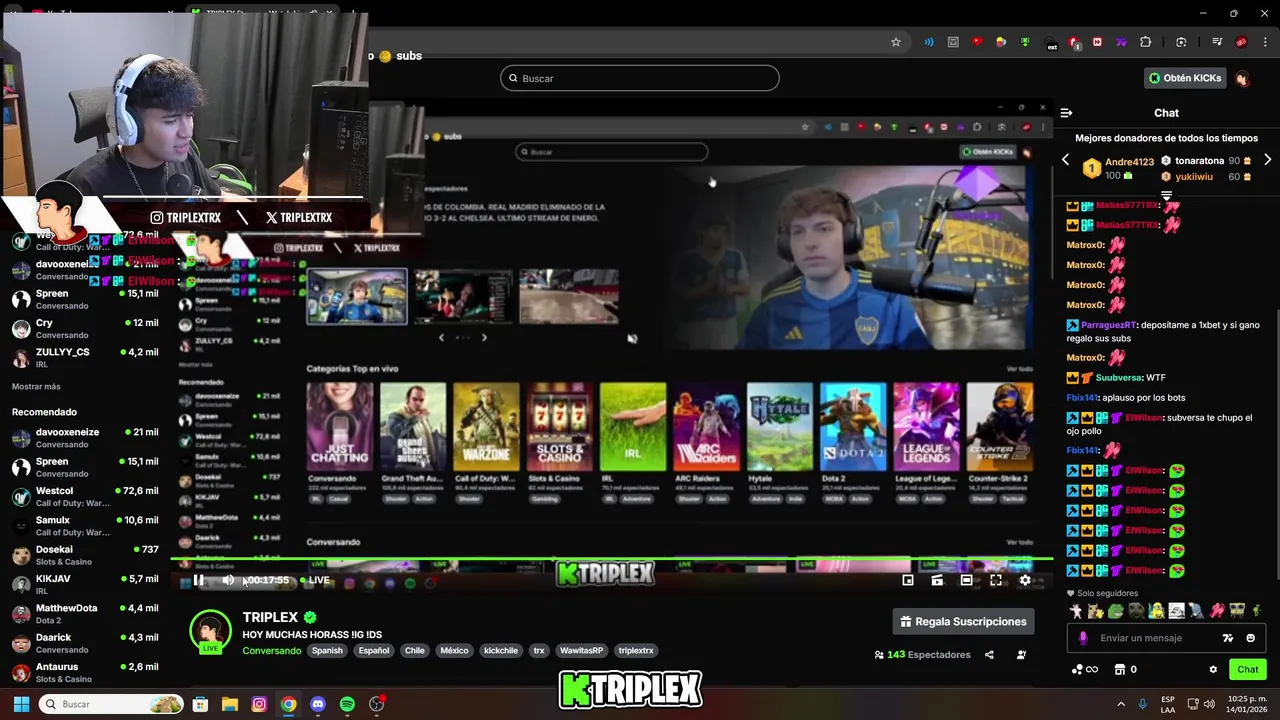This screenshot has height=720, width=1280.
Task: Mute the stream volume speaker icon
Action: click(x=228, y=580)
